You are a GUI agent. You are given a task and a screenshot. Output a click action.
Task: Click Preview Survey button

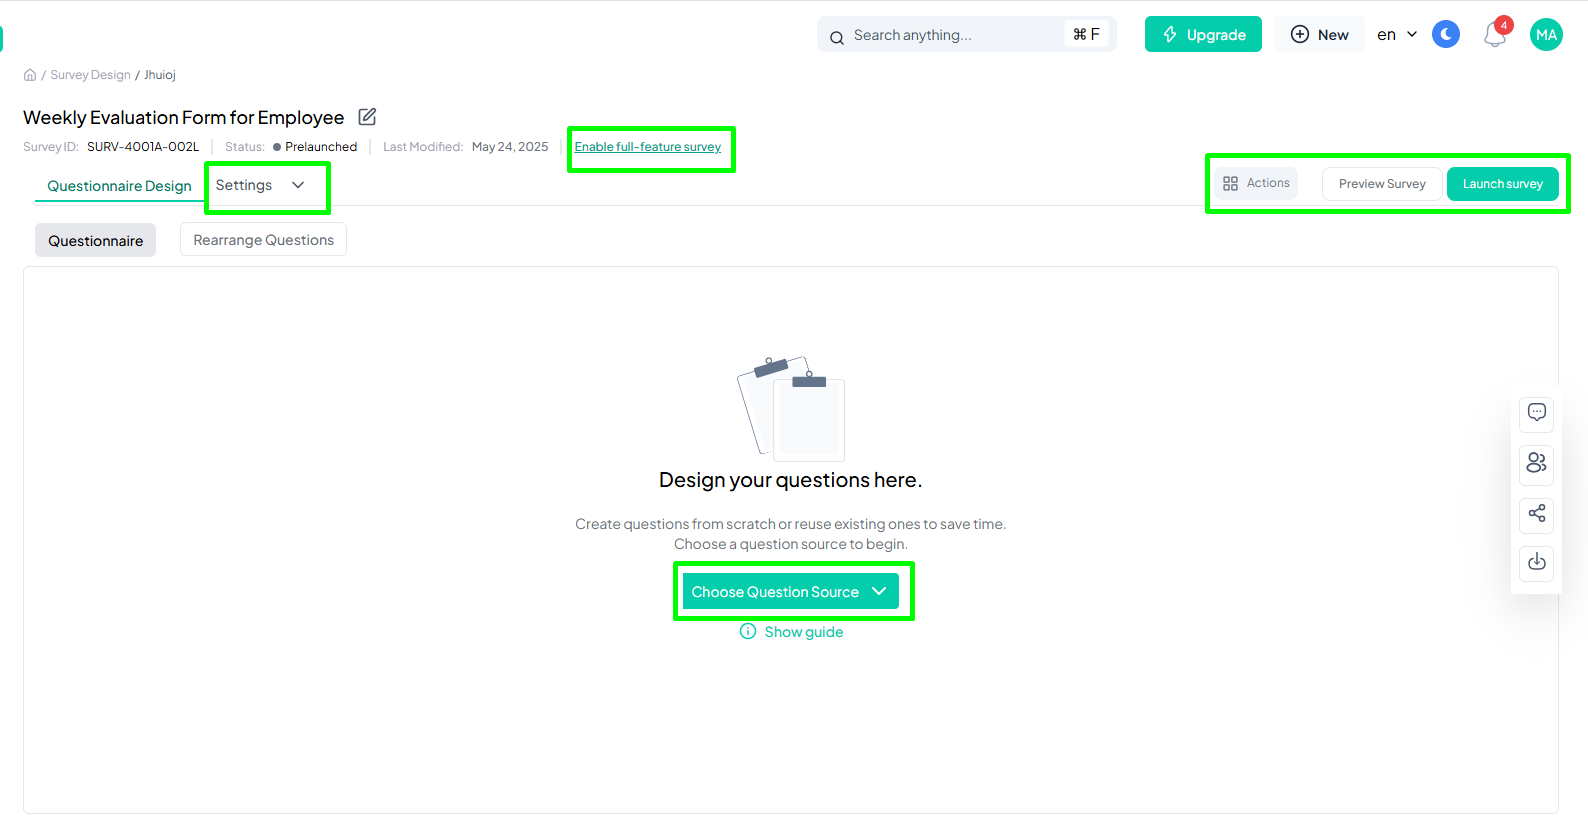1382,184
